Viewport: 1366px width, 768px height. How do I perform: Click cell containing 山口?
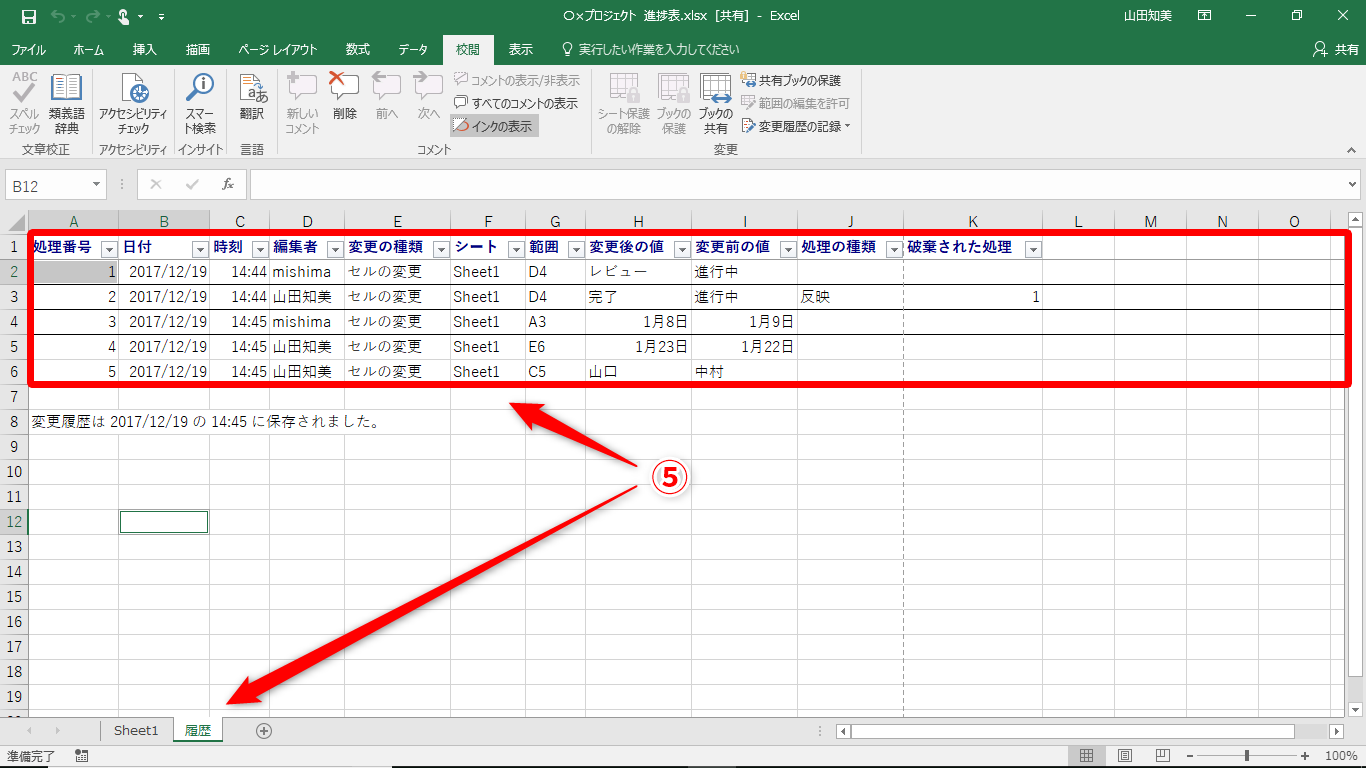638,372
